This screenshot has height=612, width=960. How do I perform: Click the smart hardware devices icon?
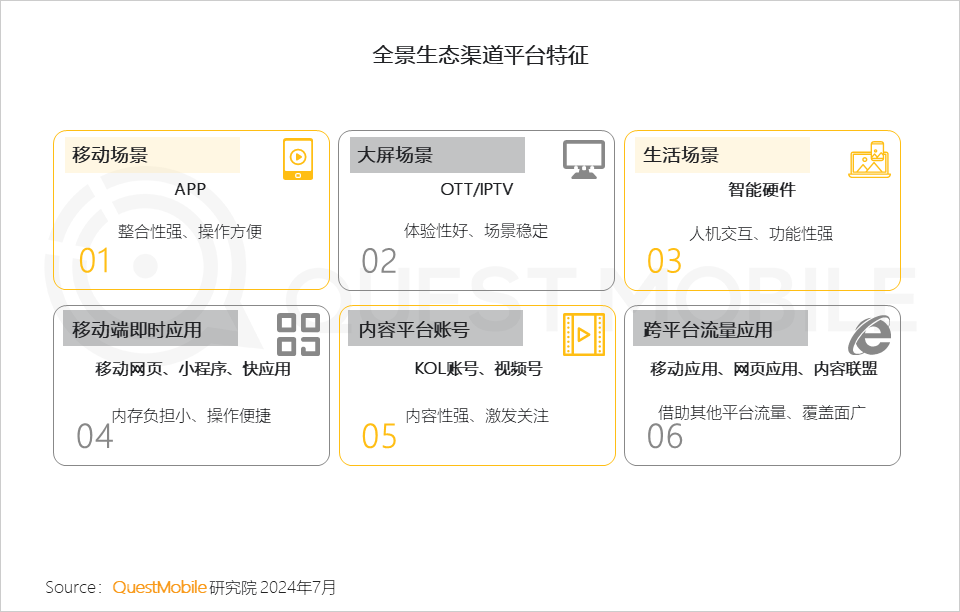pyautogui.click(x=869, y=159)
